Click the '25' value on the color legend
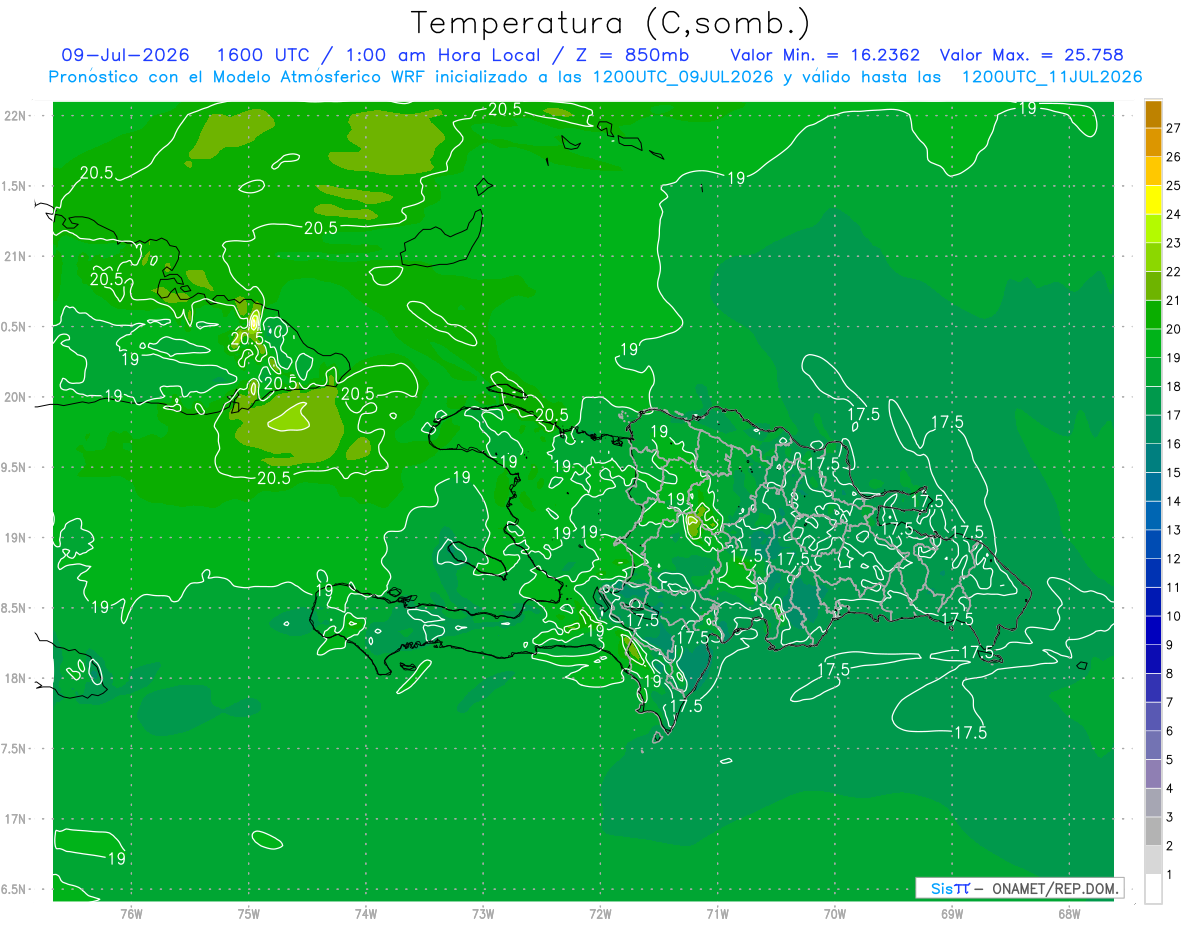This screenshot has width=1200, height=927. [x=1174, y=185]
